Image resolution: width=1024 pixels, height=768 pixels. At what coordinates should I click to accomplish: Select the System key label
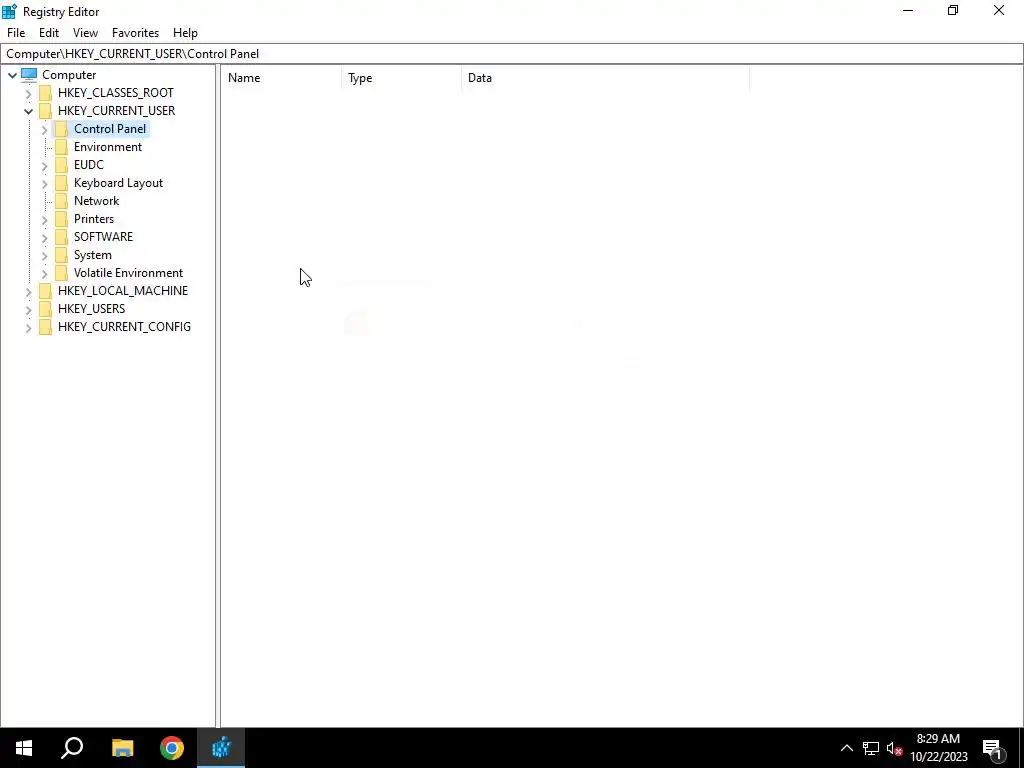pos(93,255)
